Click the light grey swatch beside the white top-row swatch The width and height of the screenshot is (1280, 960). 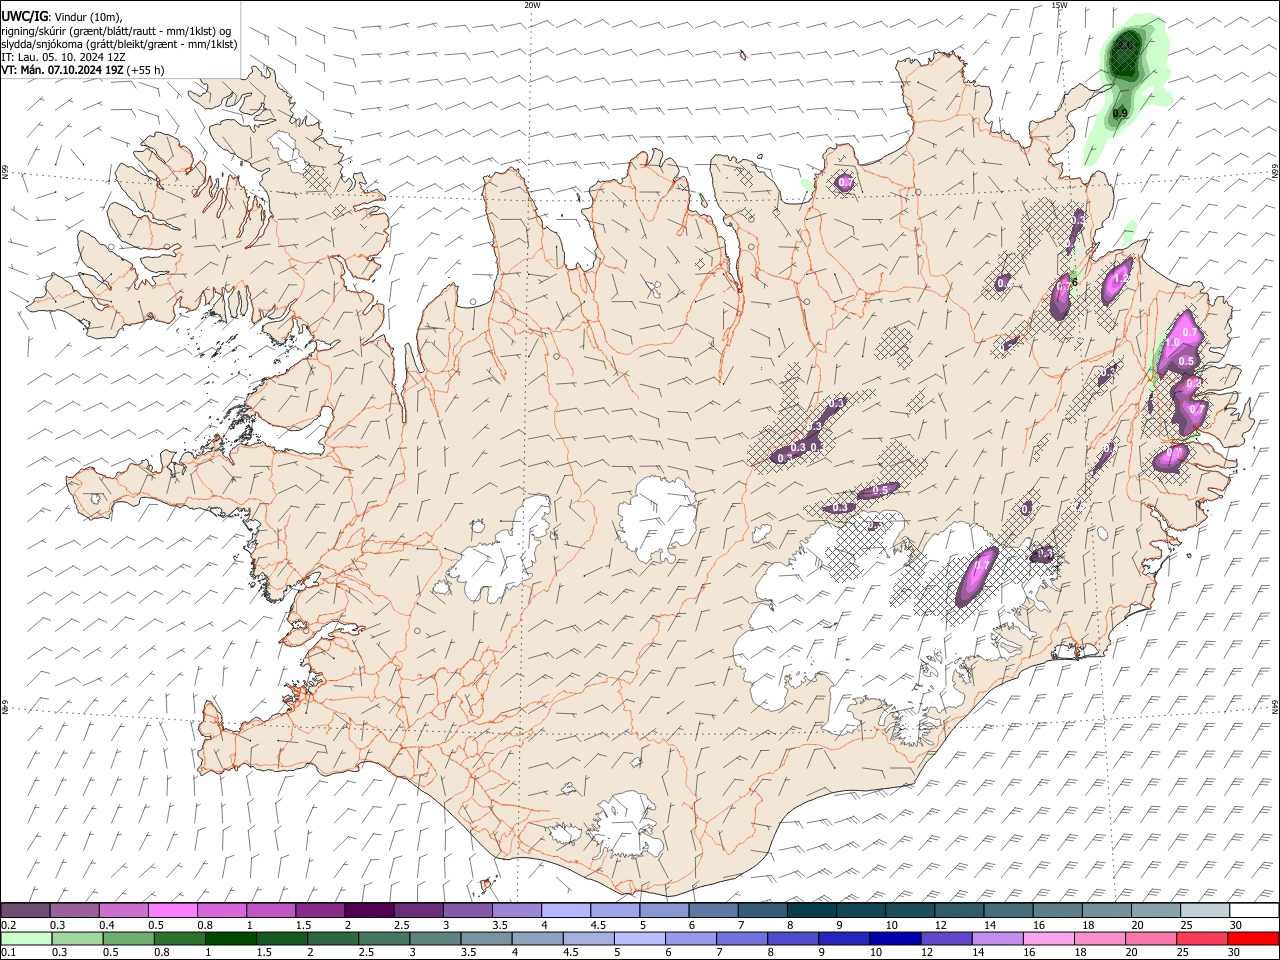click(x=1204, y=910)
